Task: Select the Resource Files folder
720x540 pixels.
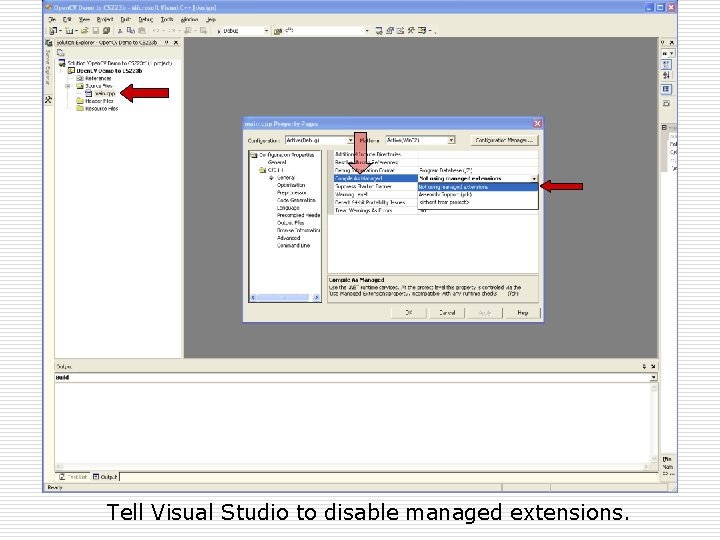Action: click(x=97, y=109)
